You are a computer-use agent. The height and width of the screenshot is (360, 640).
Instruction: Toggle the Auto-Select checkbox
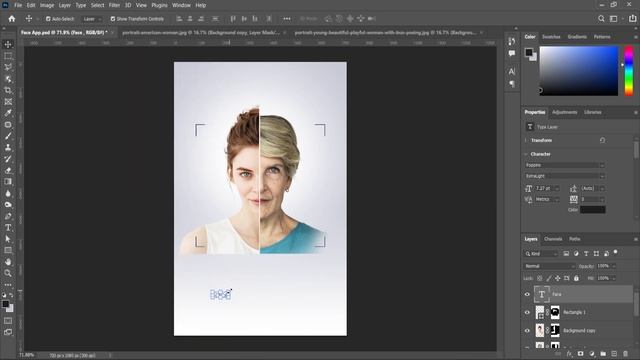point(48,19)
